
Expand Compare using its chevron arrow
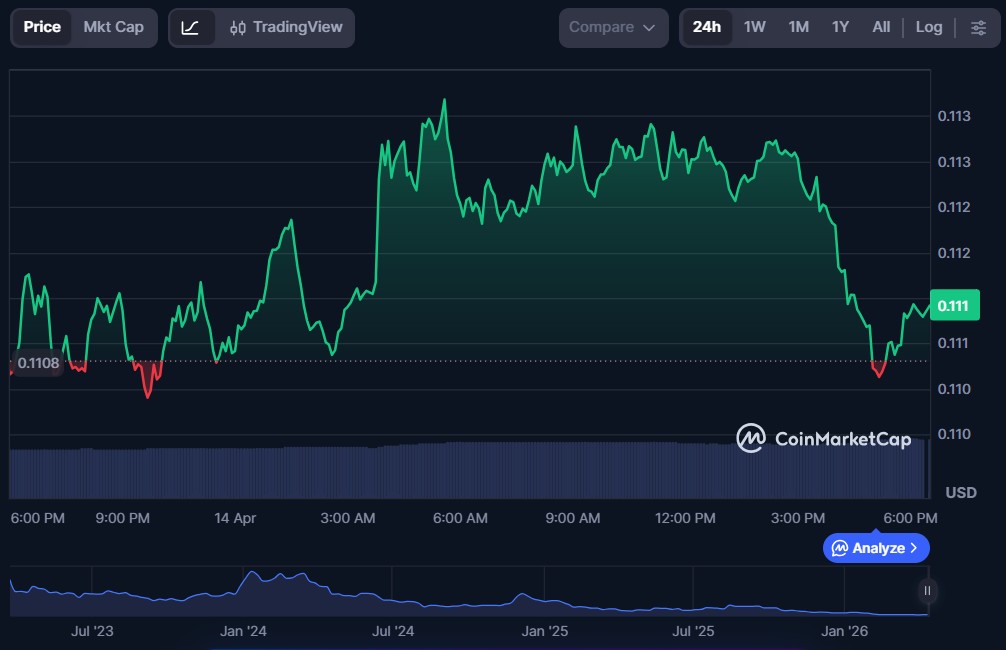click(x=649, y=27)
